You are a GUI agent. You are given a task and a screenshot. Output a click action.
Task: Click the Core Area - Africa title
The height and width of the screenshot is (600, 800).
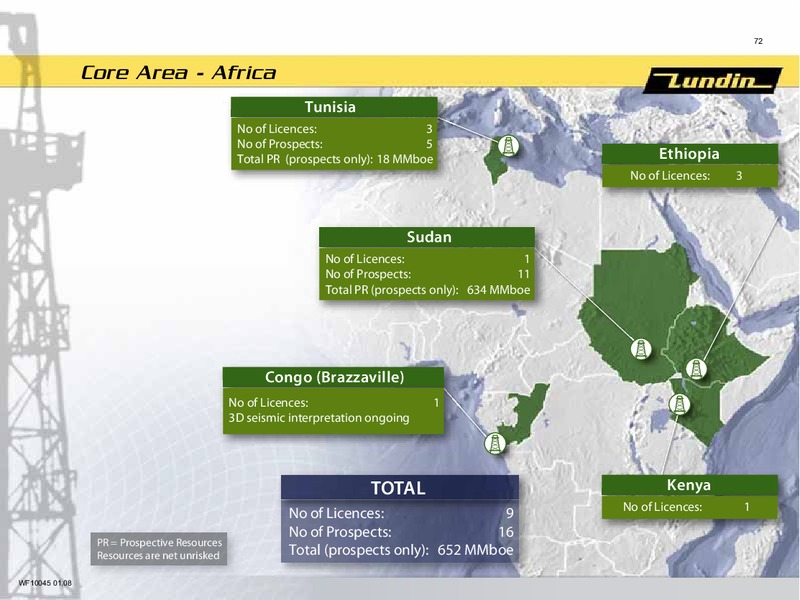(x=178, y=72)
